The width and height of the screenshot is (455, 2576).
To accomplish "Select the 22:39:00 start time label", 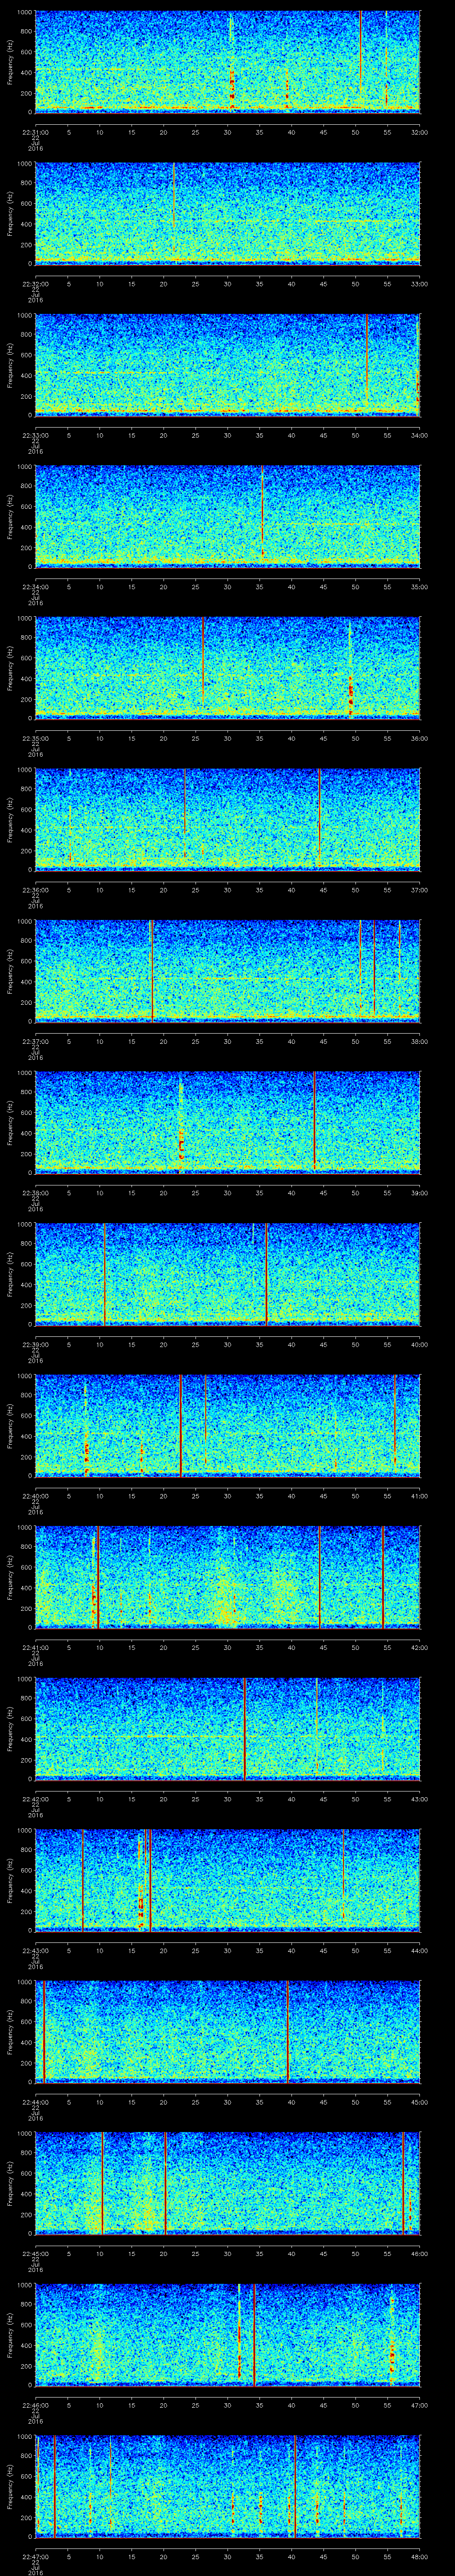I will [36, 1344].
